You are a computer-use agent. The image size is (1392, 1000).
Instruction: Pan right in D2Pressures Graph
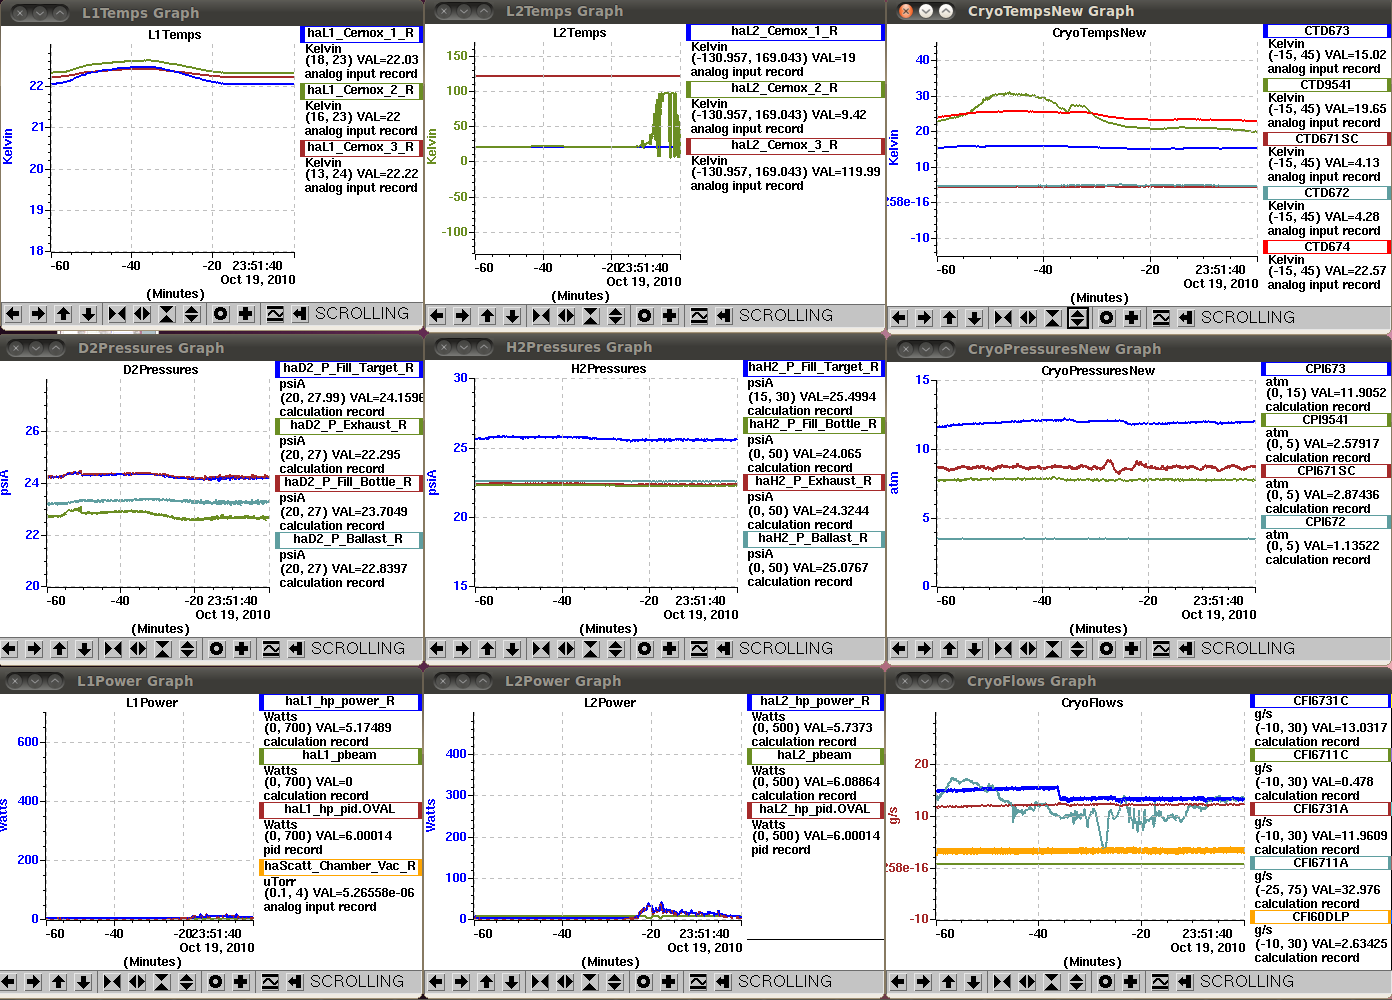(34, 649)
